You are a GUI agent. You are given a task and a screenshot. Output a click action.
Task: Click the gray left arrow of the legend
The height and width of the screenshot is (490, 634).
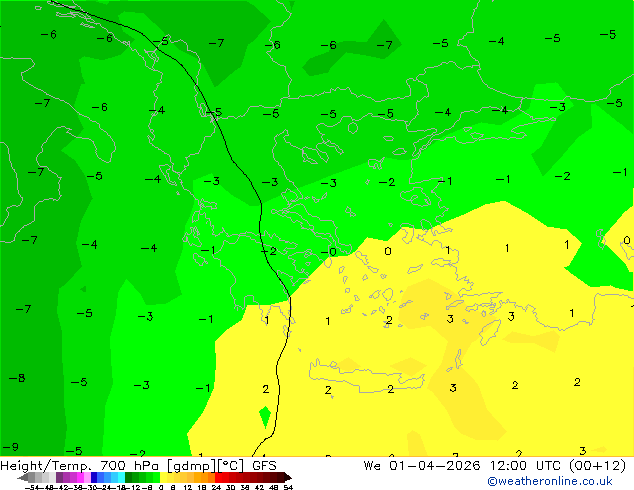point(23,477)
